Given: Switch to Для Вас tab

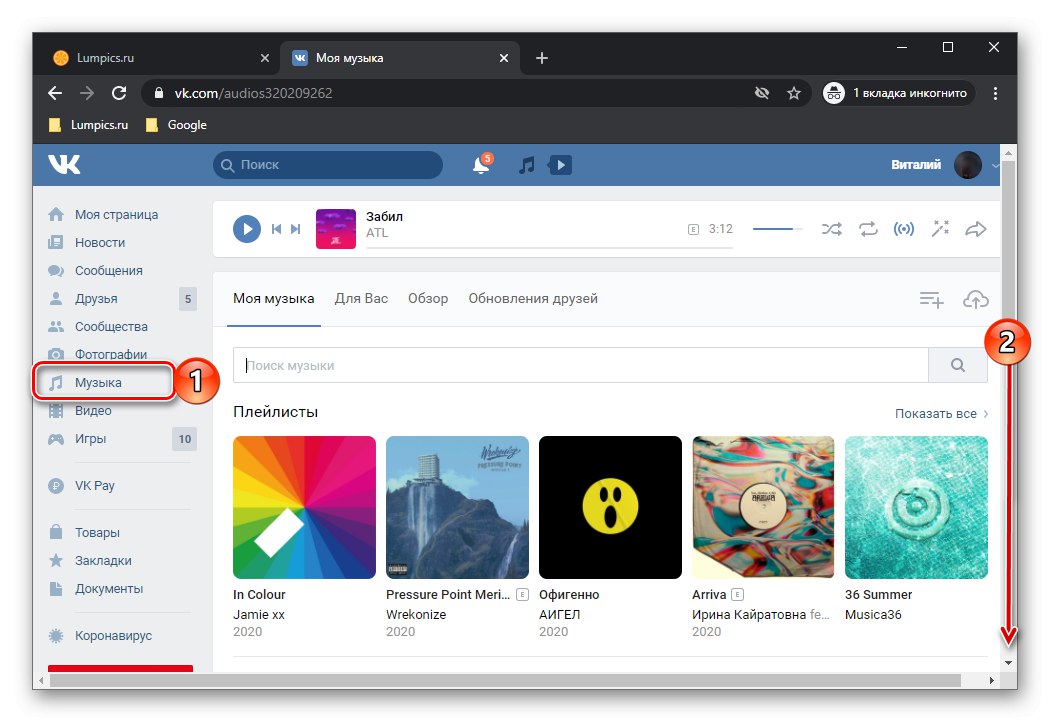Looking at the screenshot, I should 362,299.
